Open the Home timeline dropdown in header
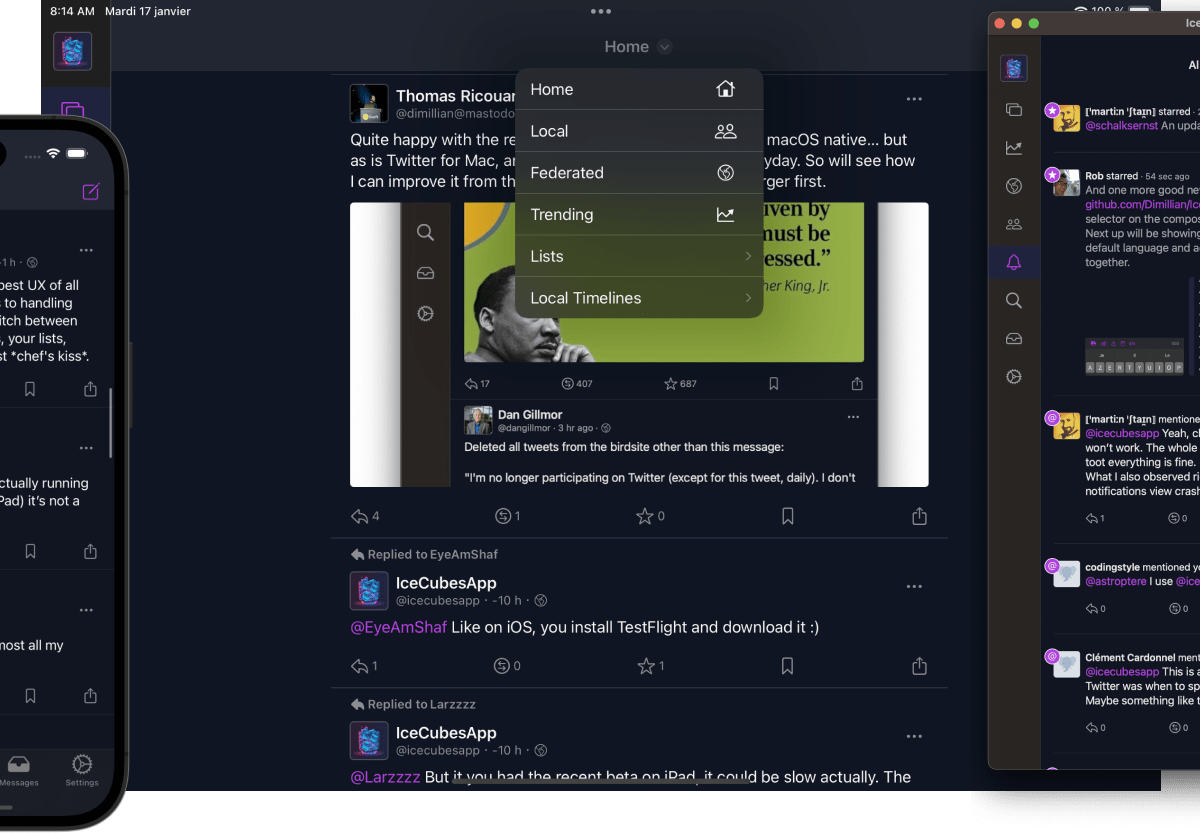This screenshot has height=833, width=1200. [x=637, y=47]
